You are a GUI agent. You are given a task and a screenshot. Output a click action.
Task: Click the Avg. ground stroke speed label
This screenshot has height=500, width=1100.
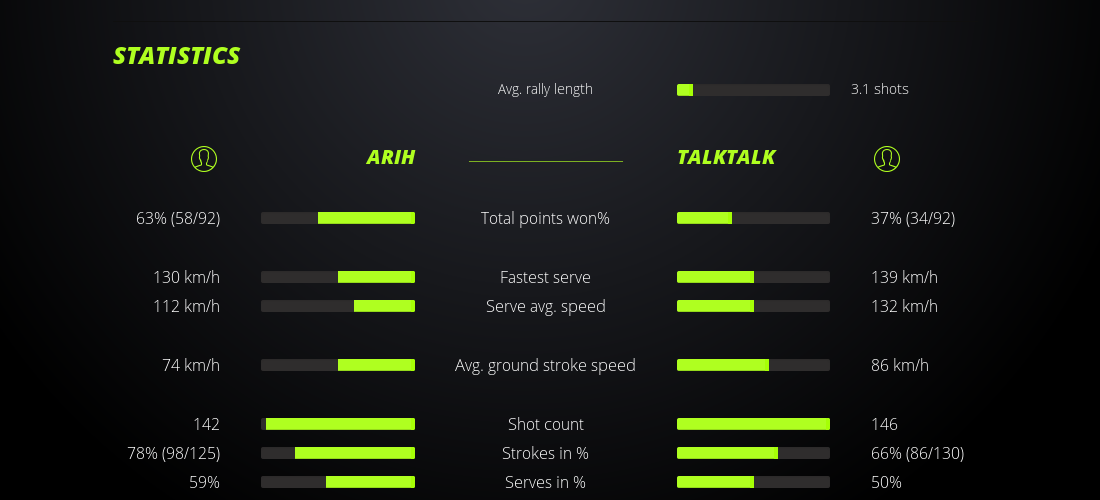coord(545,365)
